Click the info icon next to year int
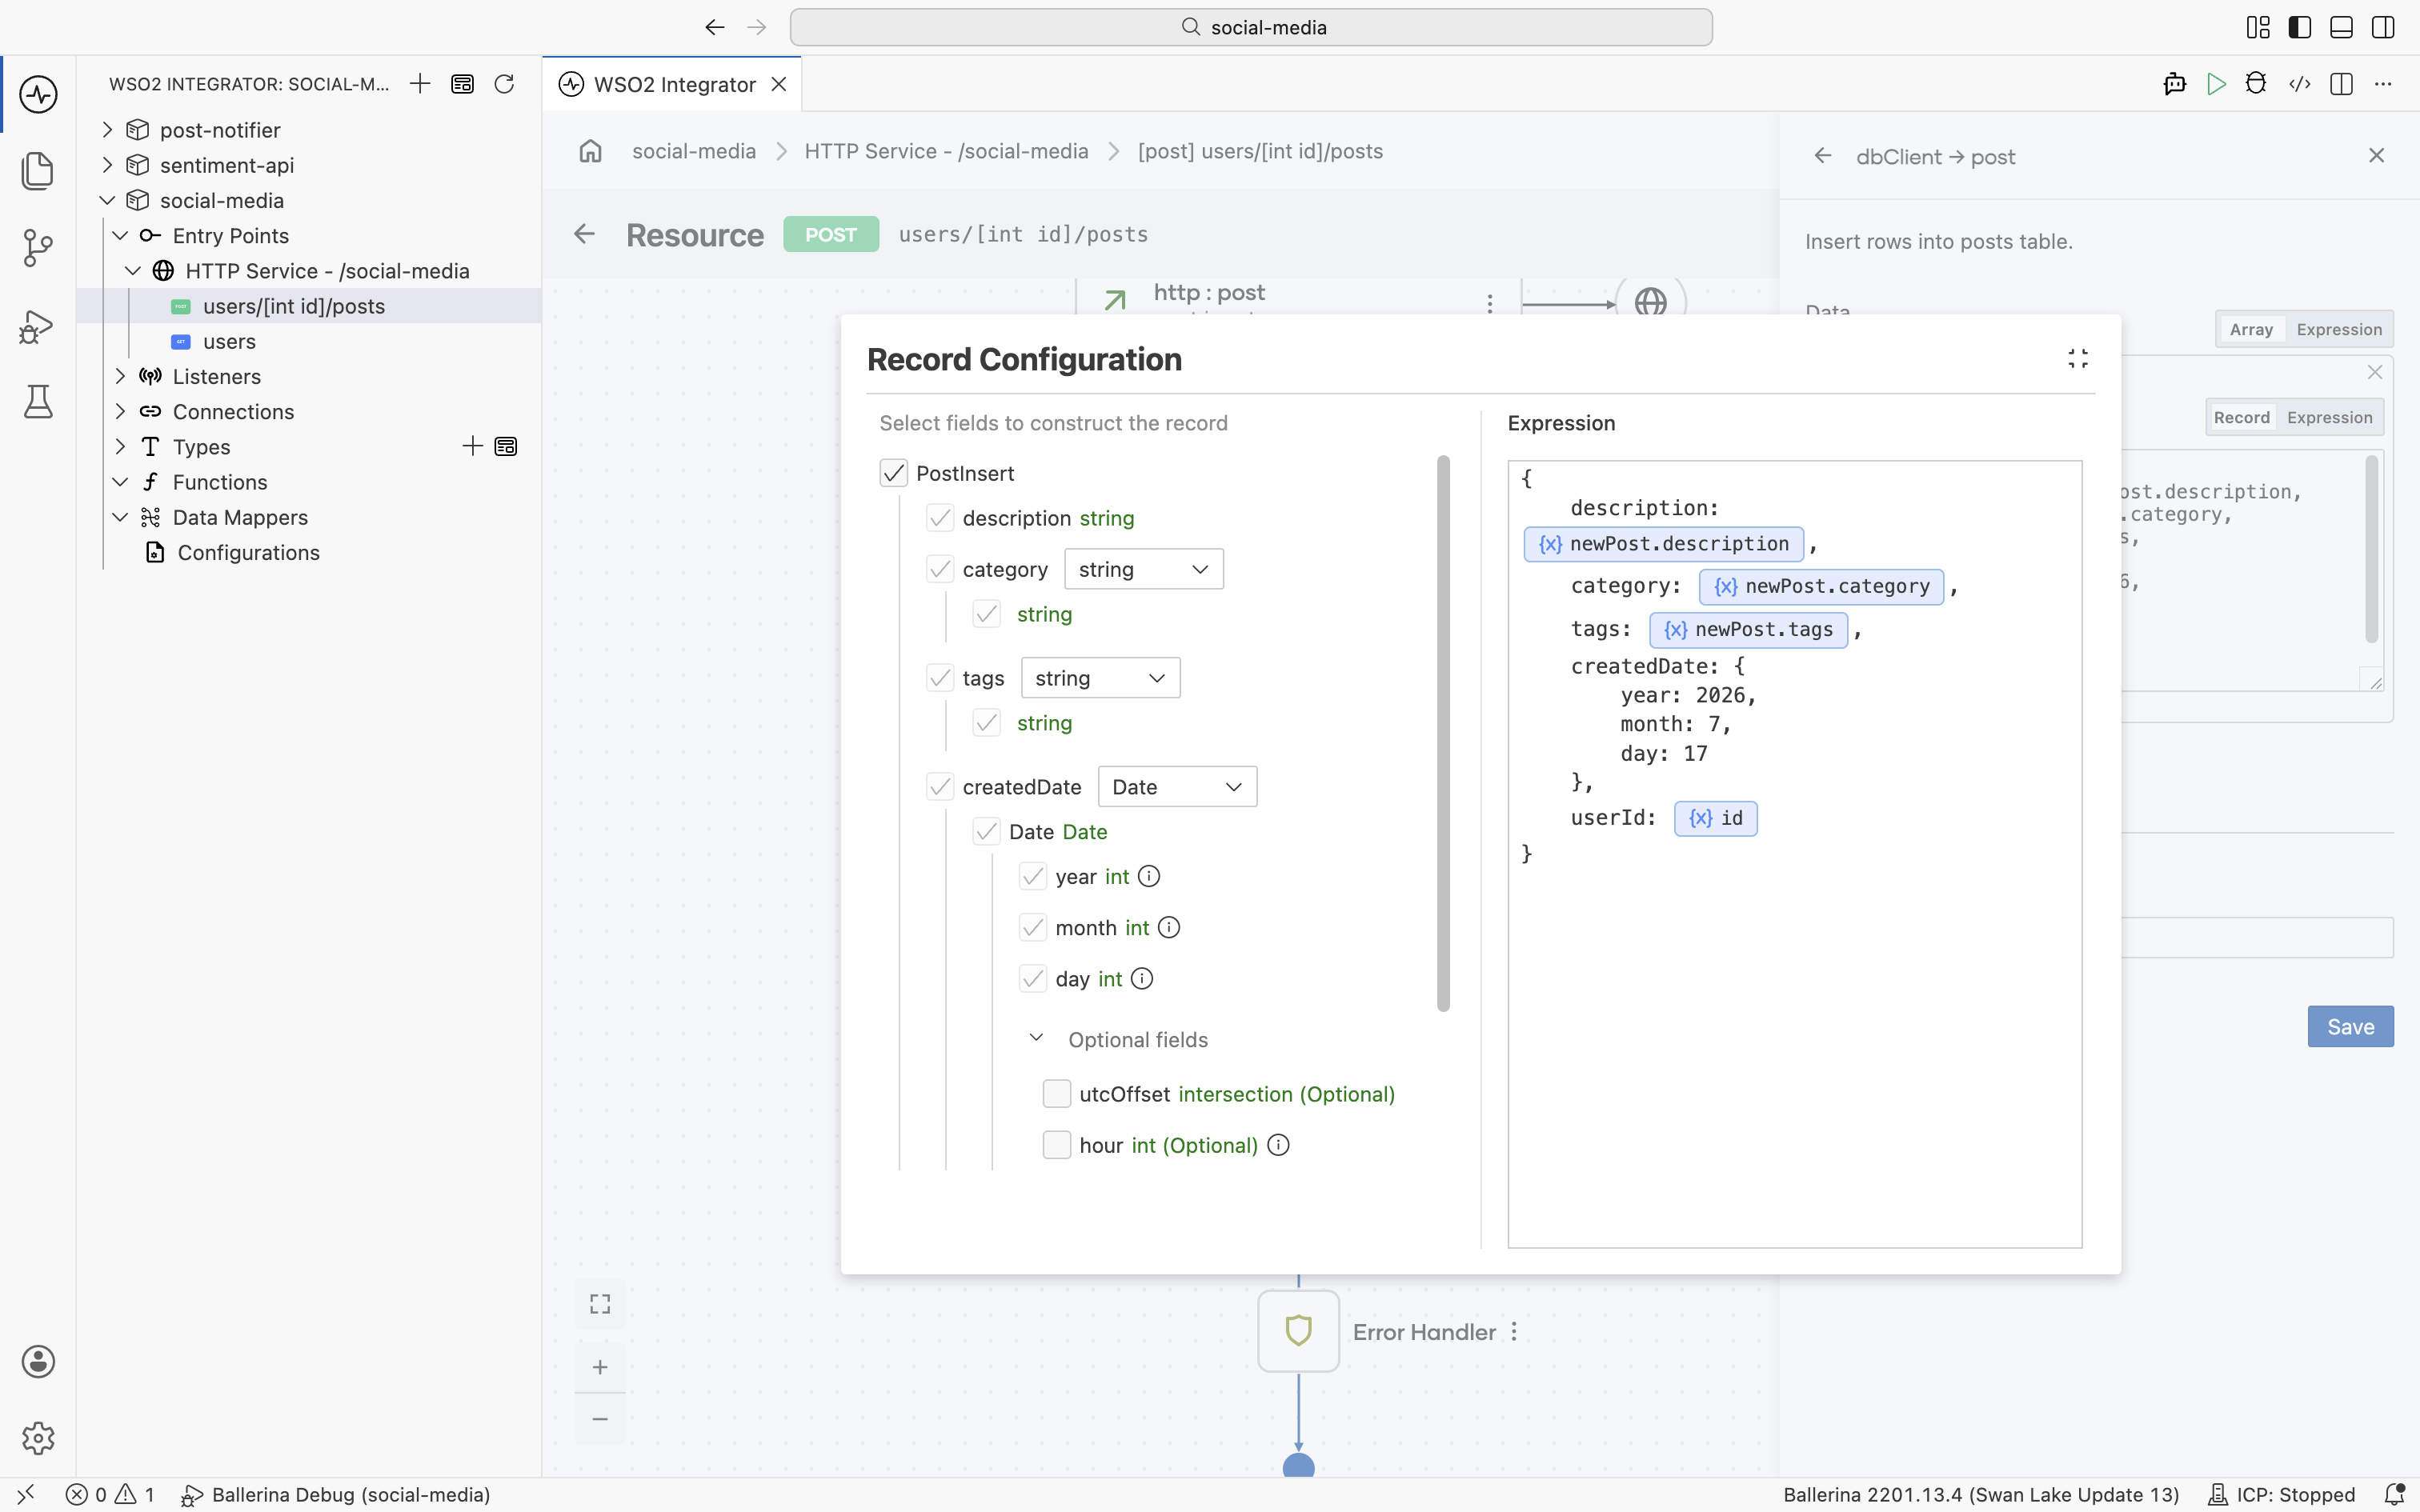Viewport: 2420px width, 1512px height. (1149, 876)
